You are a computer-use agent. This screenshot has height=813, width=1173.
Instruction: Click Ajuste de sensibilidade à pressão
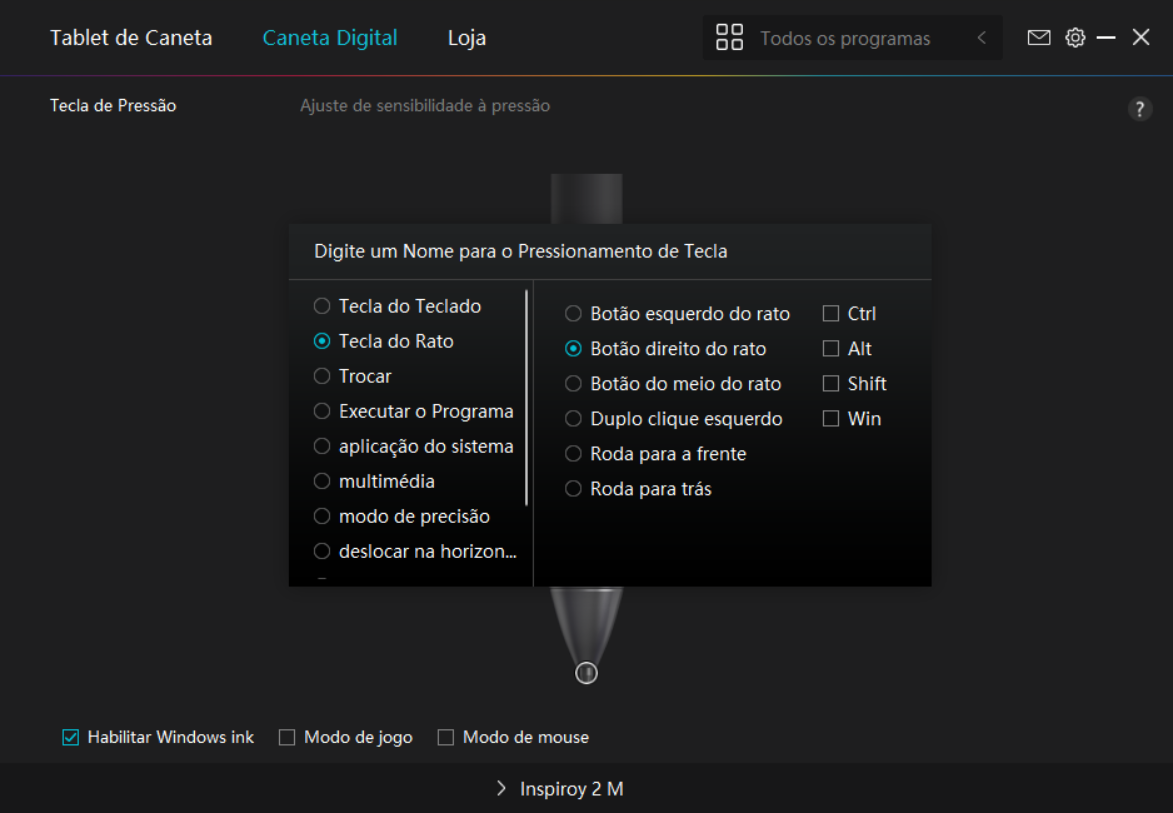pyautogui.click(x=425, y=106)
